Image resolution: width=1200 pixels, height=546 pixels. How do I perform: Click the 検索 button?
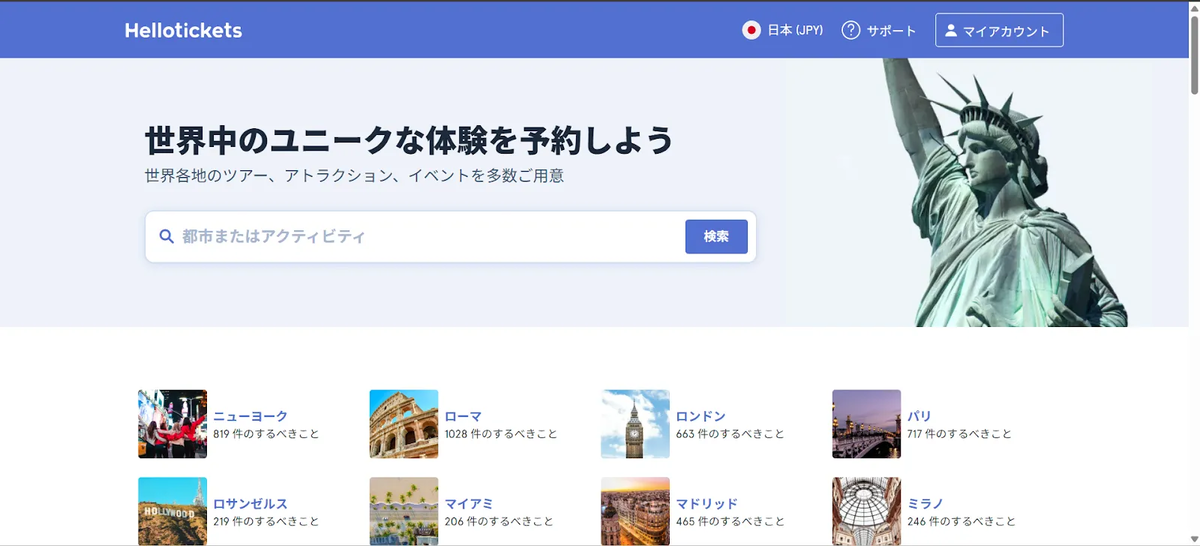[x=716, y=237]
